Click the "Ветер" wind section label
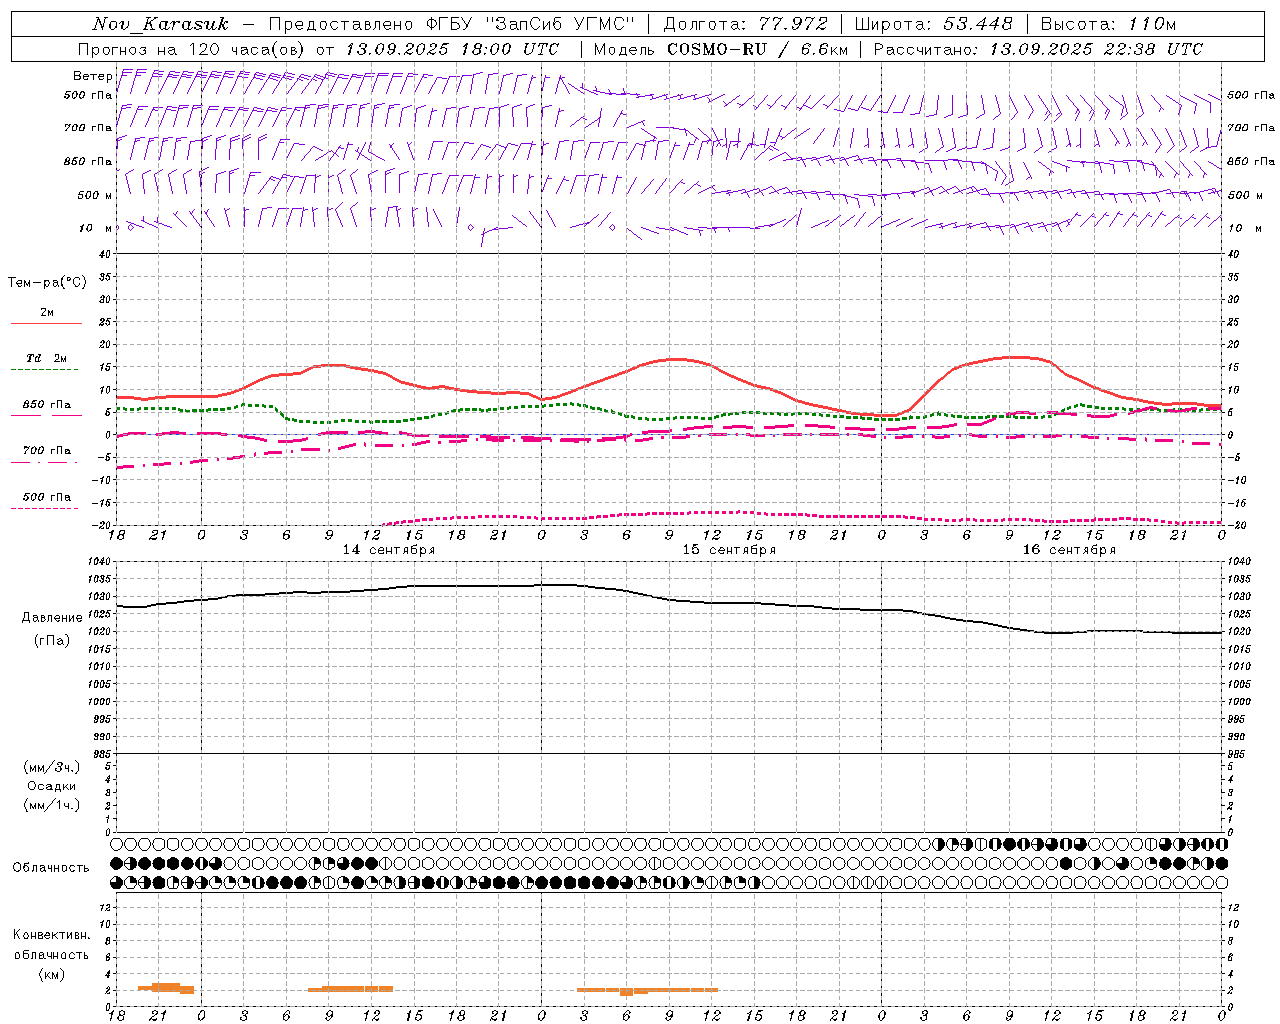The image size is (1280, 1024). tap(92, 76)
